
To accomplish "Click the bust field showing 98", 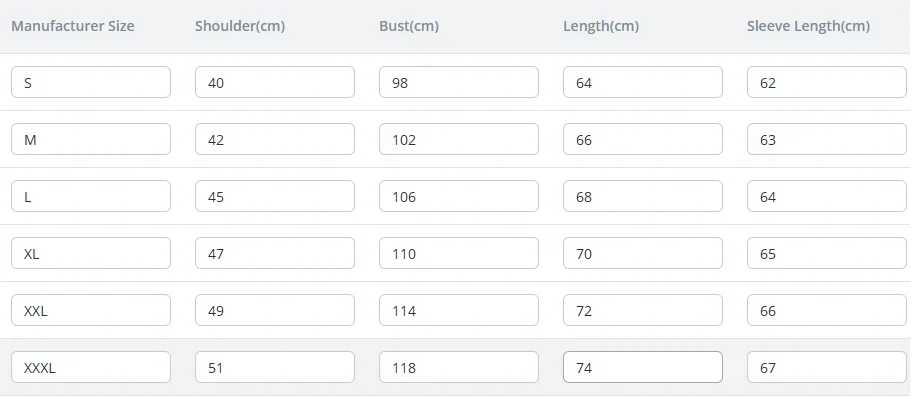I will tap(459, 82).
